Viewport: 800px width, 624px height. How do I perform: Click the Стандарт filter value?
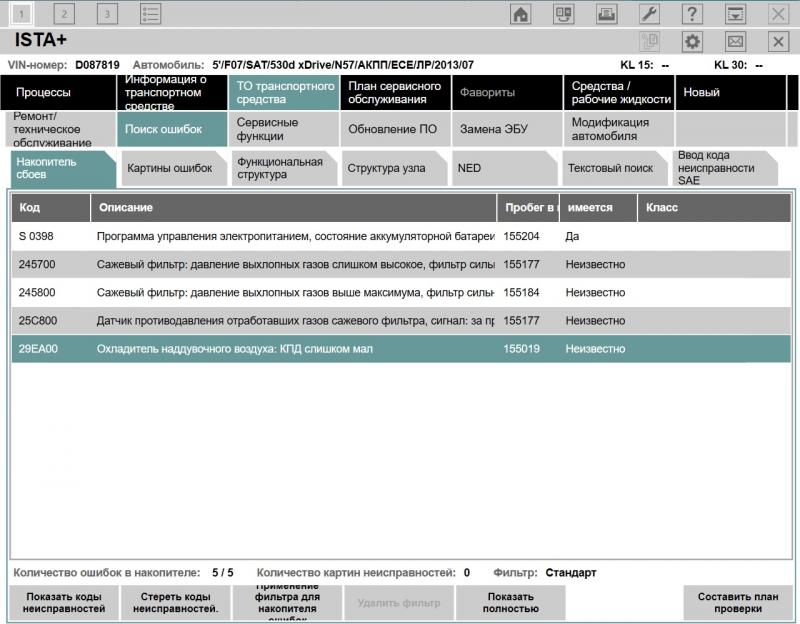click(570, 572)
